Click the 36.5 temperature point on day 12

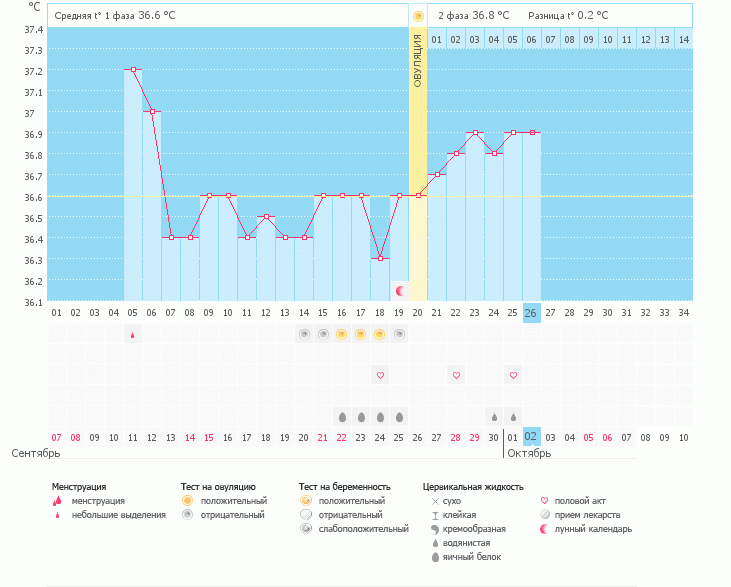266,216
